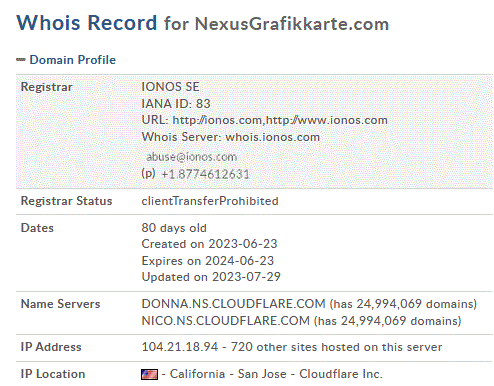This screenshot has width=494, height=386.
Task: Click the DONNA.NS.CLOUDFLARE.COM name server
Action: (233, 304)
